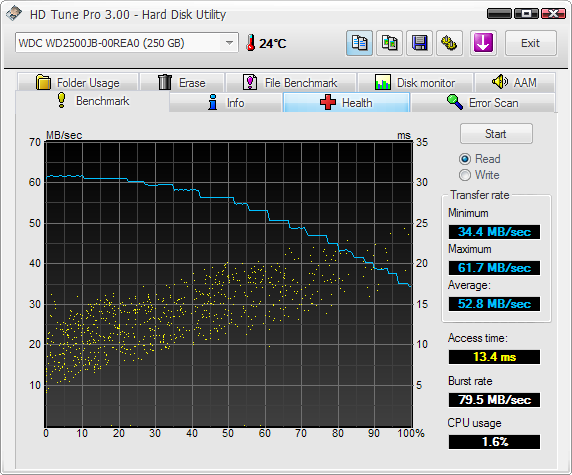Expand the drive selection dropdown arrow
Viewport: 572px width, 475px height.
[229, 43]
